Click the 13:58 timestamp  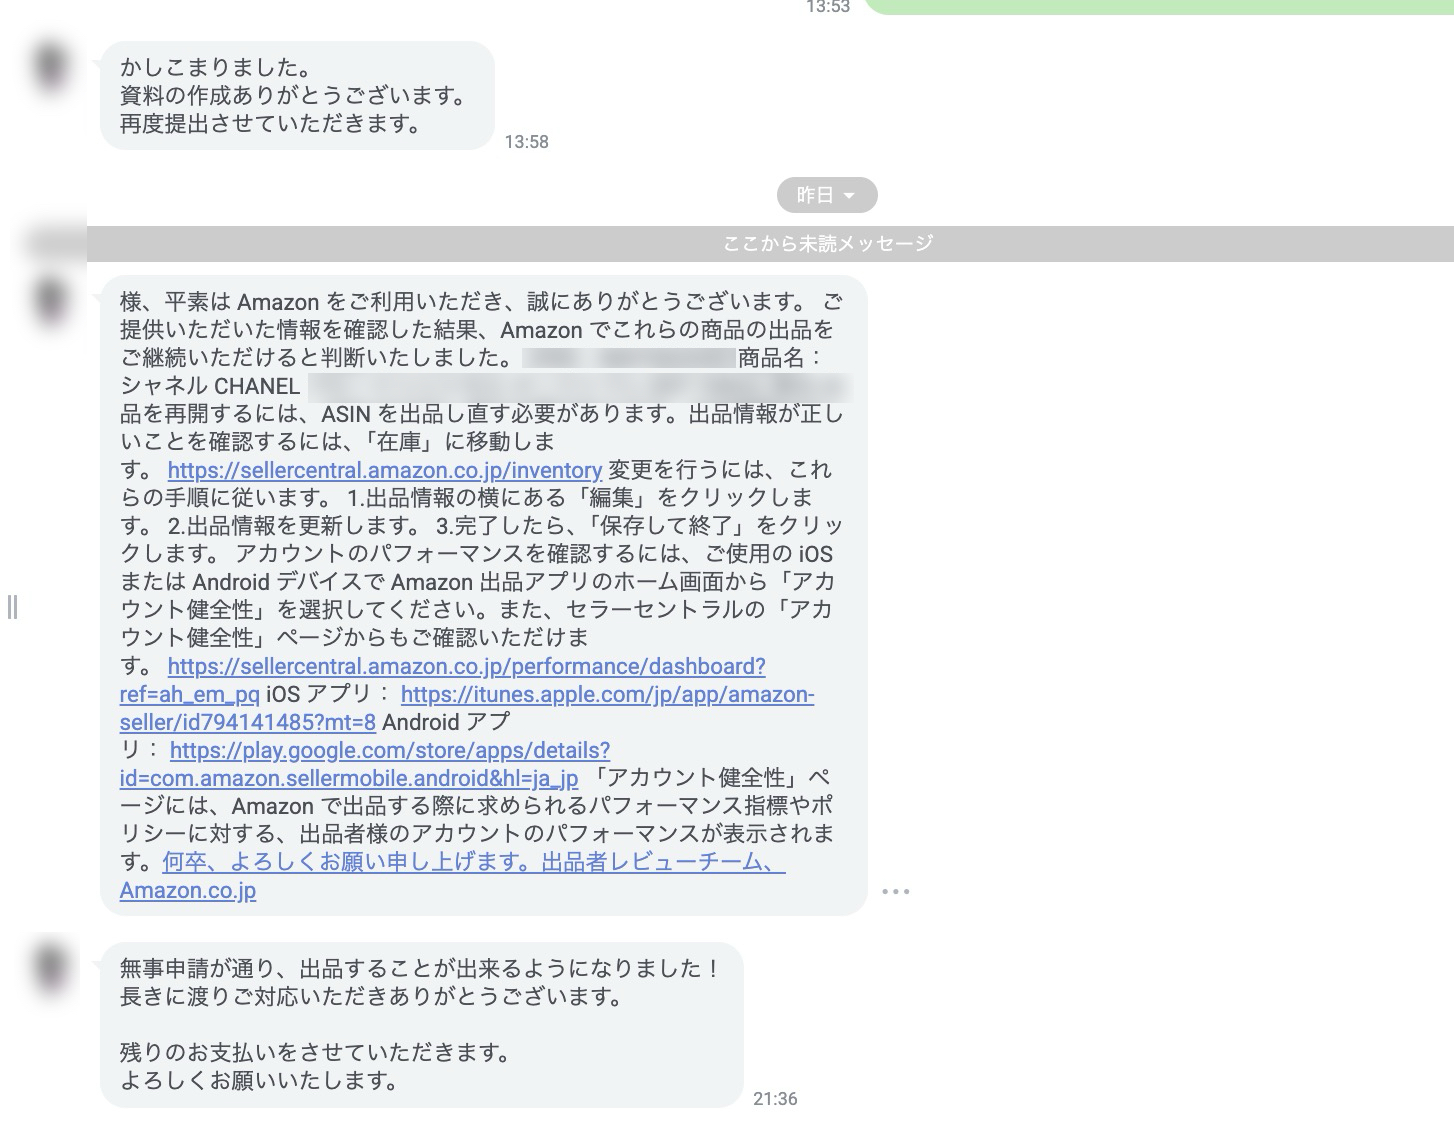(x=526, y=142)
